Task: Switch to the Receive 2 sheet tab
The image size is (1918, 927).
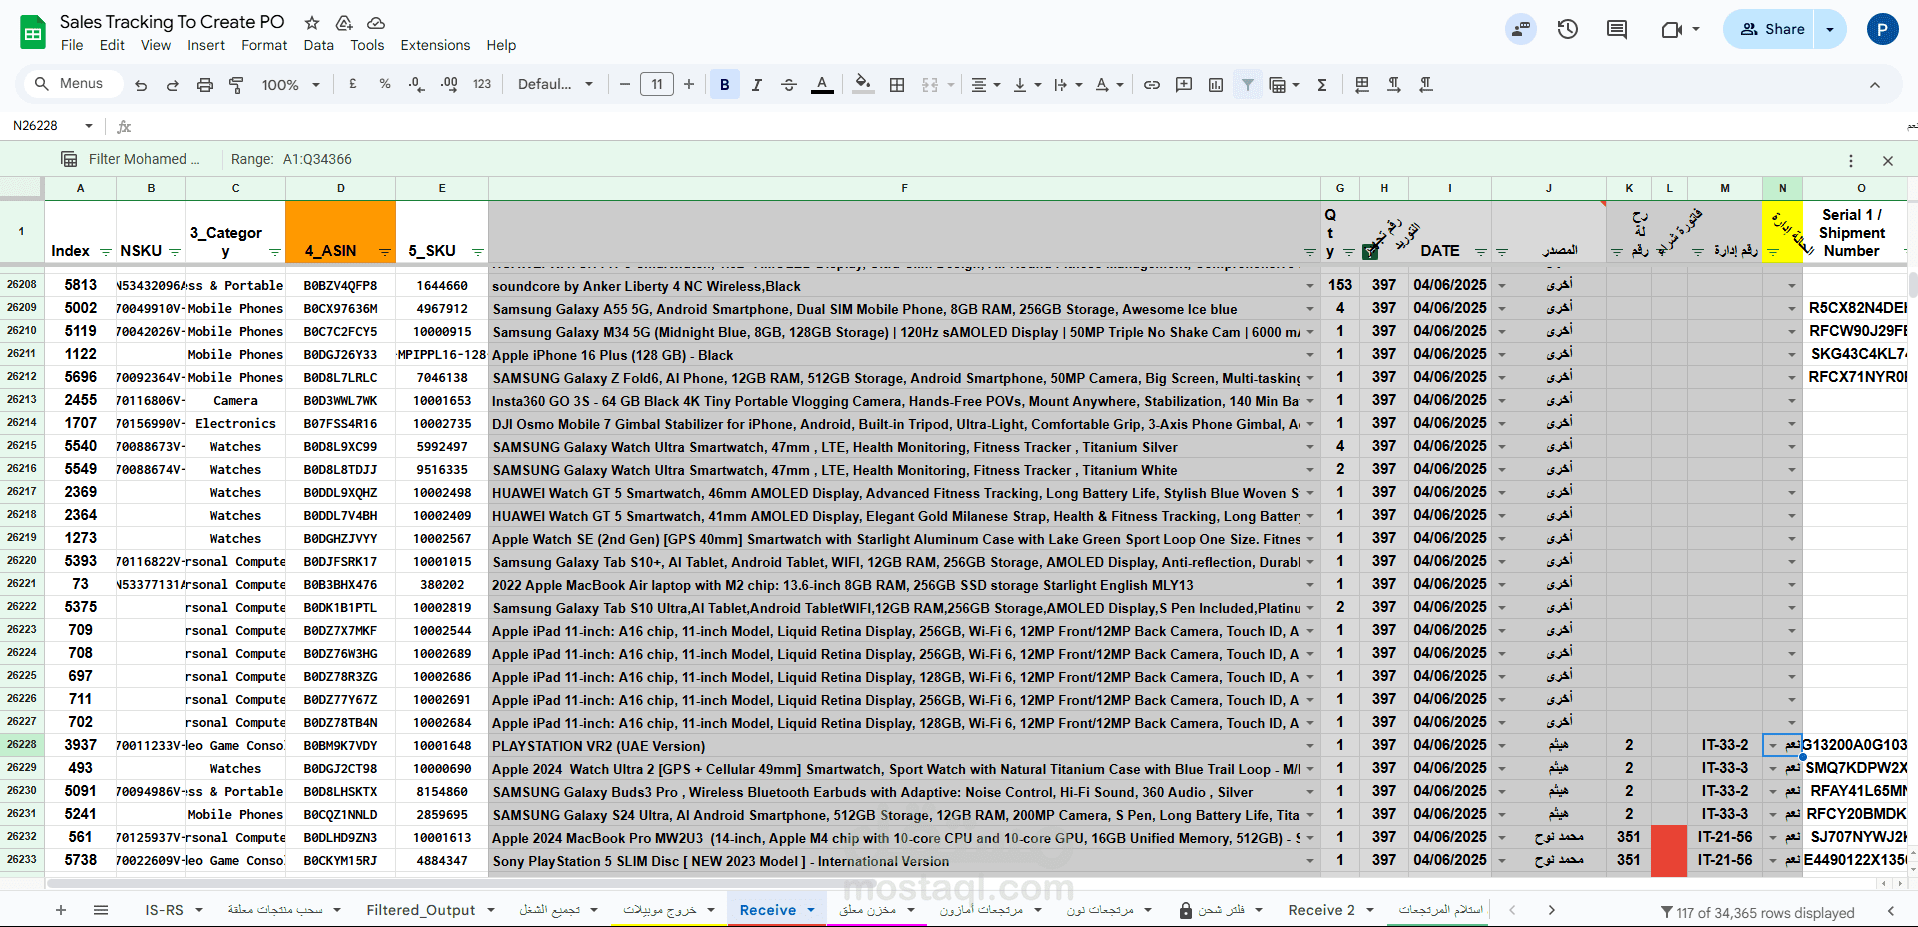Action: (x=1321, y=910)
